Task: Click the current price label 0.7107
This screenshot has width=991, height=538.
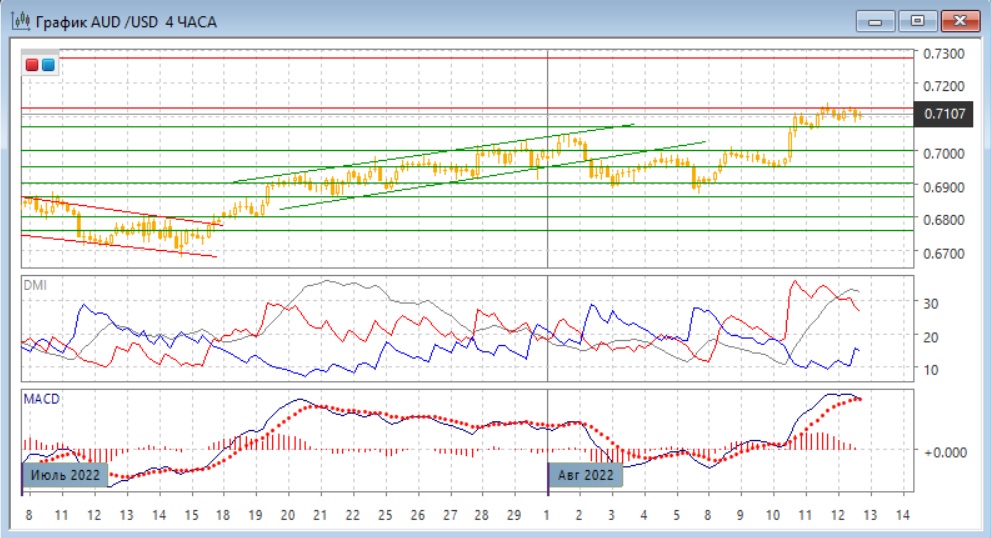Action: pos(944,114)
